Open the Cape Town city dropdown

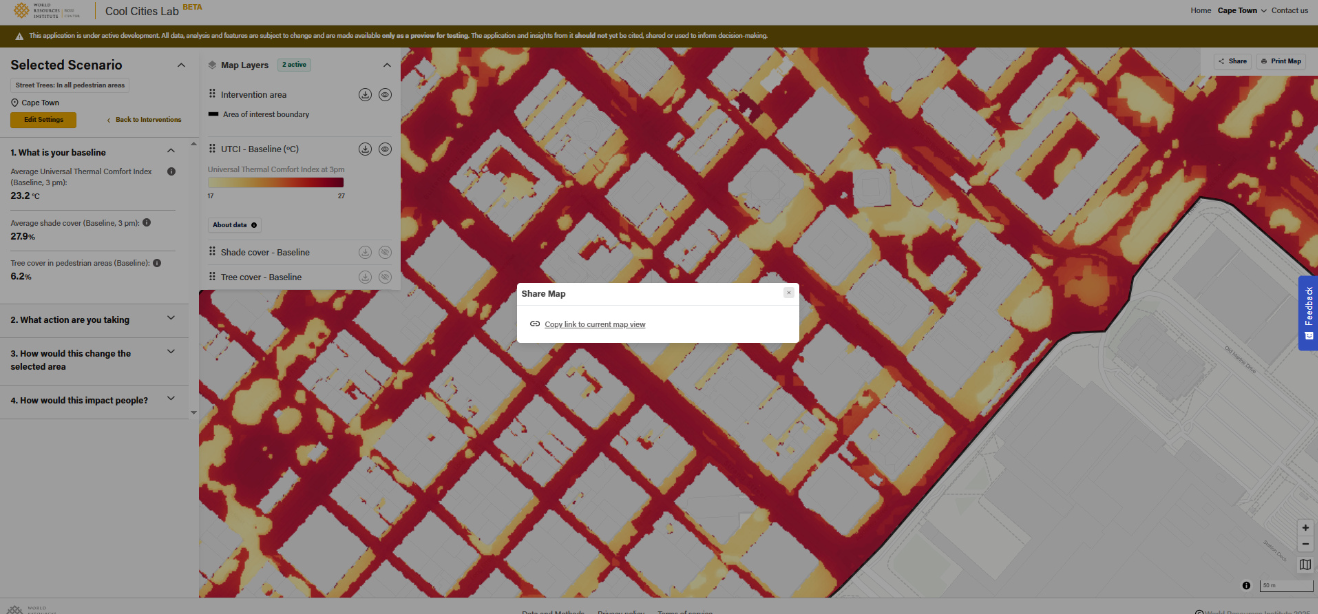[x=1242, y=10]
